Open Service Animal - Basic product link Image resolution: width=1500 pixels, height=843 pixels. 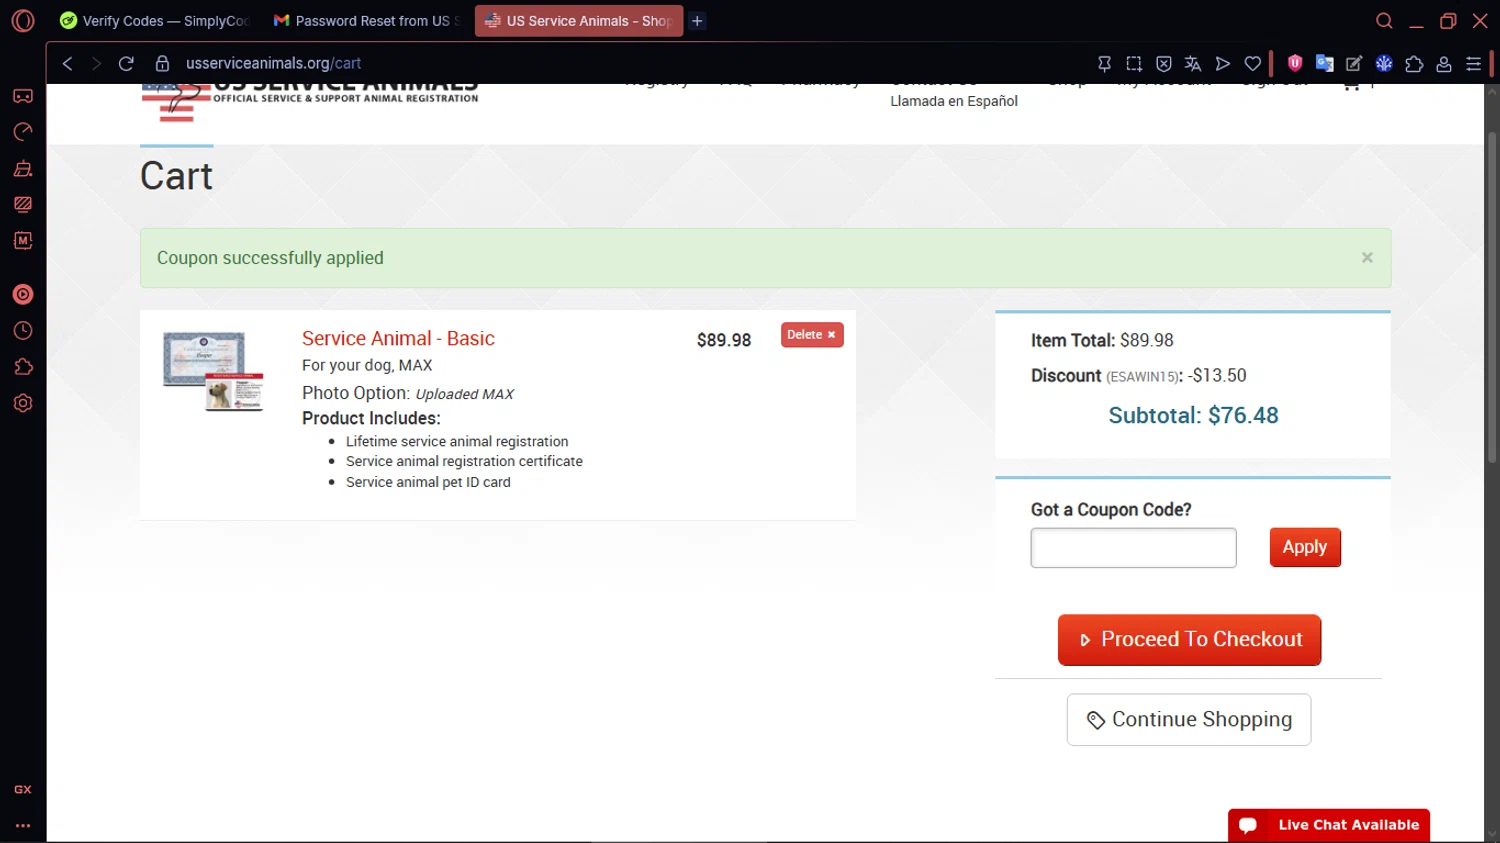(398, 338)
